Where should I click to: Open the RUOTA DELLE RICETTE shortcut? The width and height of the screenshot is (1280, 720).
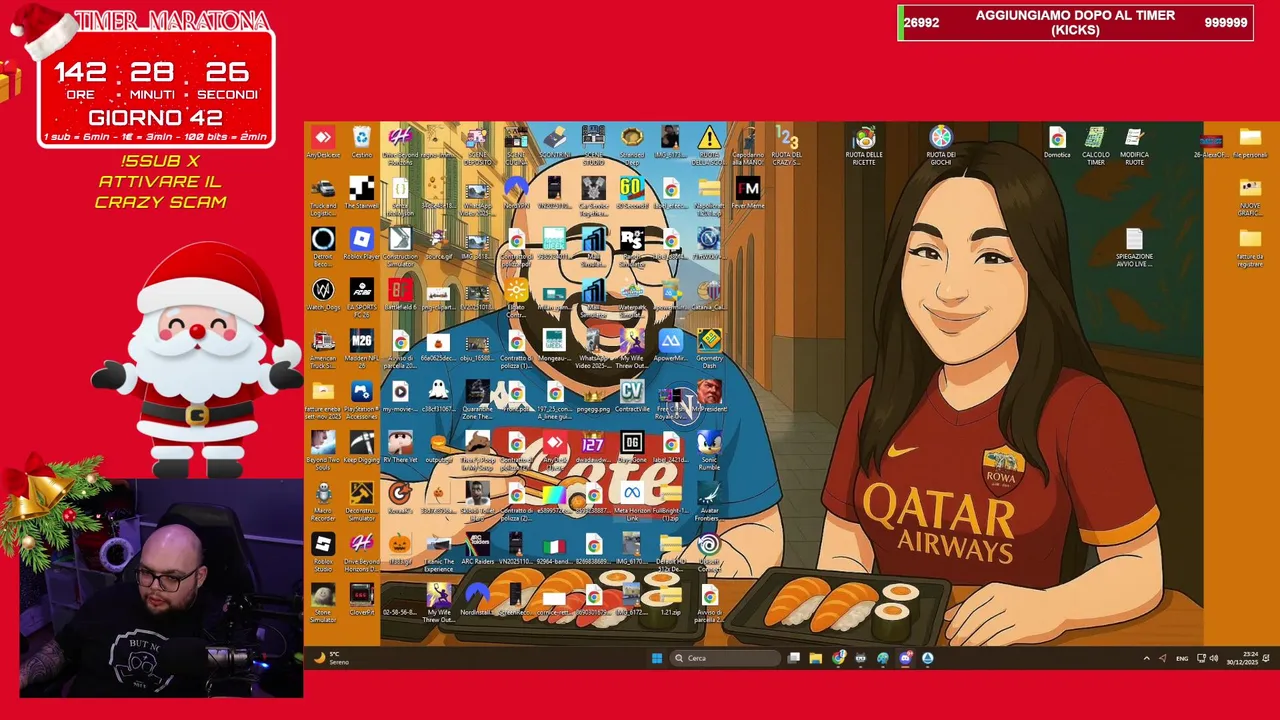tap(864, 145)
